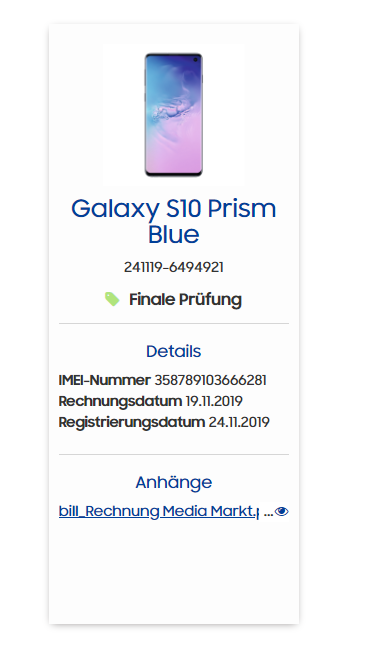The height and width of the screenshot is (645, 380).
Task: Click the Registrierungsdatum label
Action: [x=132, y=422]
